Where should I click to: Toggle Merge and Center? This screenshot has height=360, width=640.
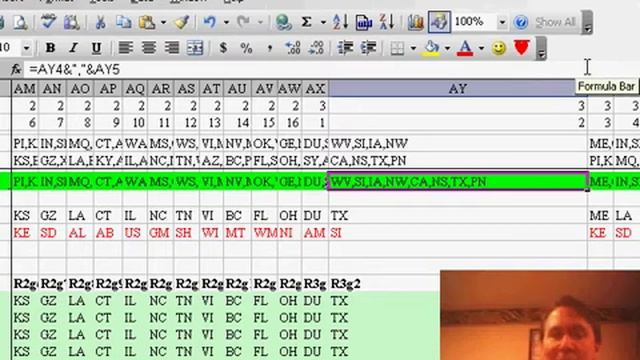coord(195,48)
